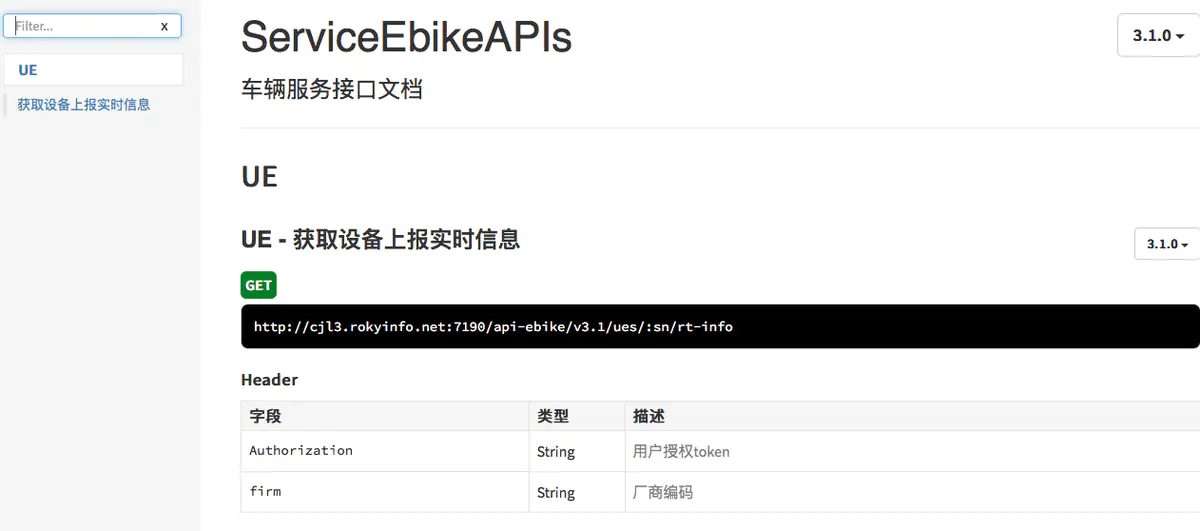Click the UE - 获取设备上报实时信息 heading
The width and height of the screenshot is (1200, 531).
380,239
